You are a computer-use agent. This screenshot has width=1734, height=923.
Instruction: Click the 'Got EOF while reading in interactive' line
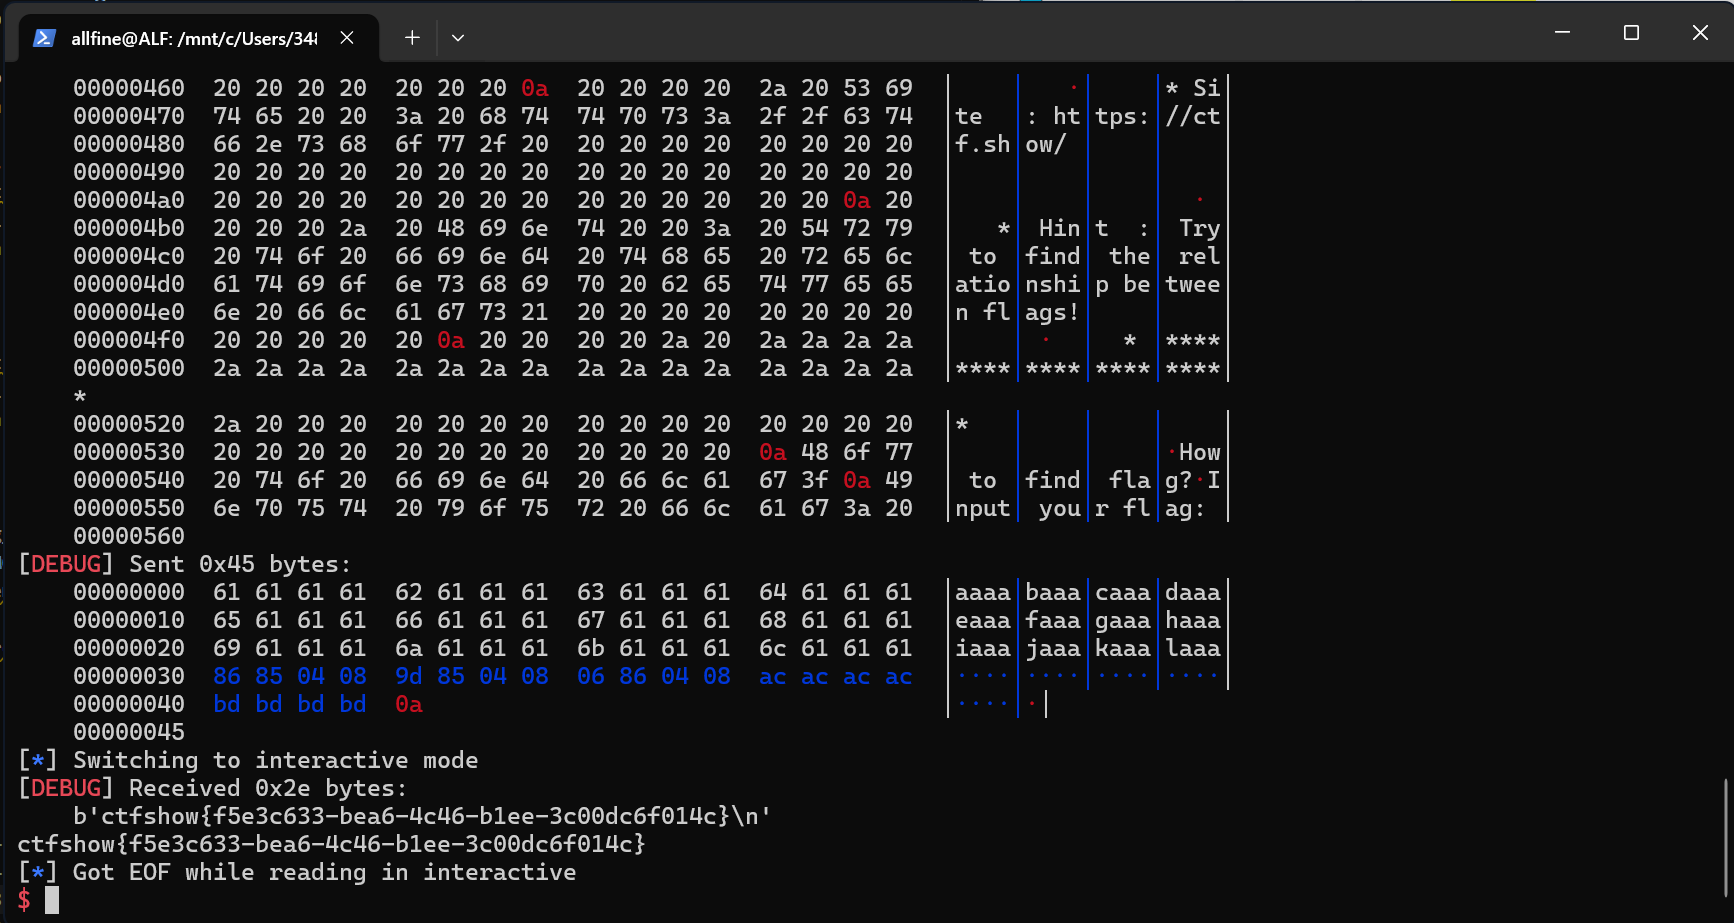click(x=297, y=872)
